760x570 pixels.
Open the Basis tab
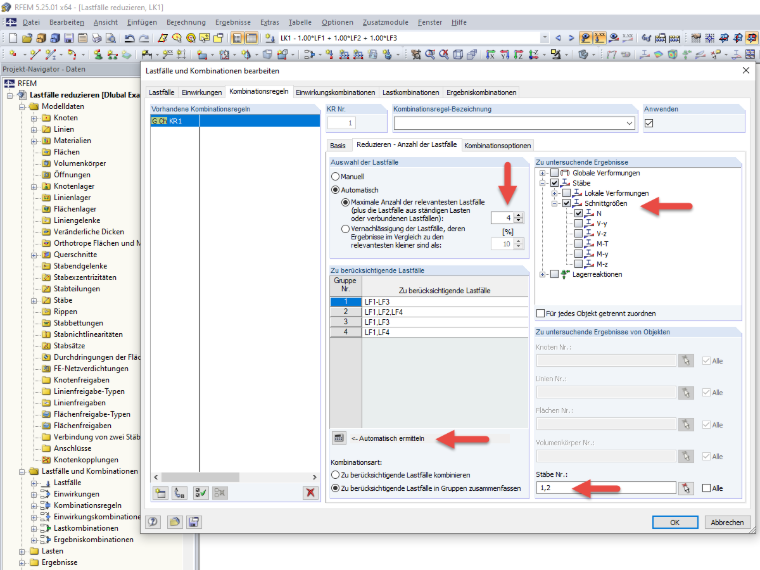pos(338,145)
